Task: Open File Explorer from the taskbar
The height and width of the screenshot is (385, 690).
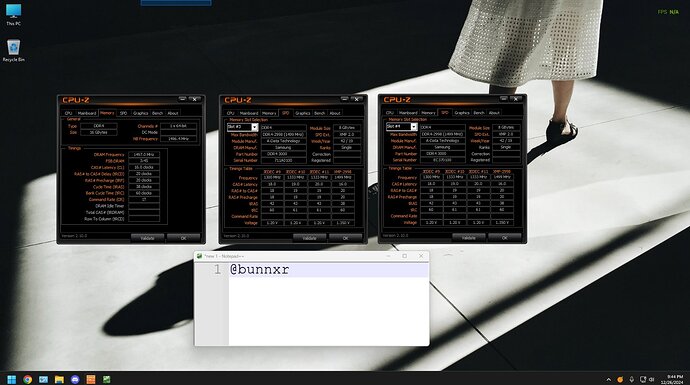Action: point(59,379)
